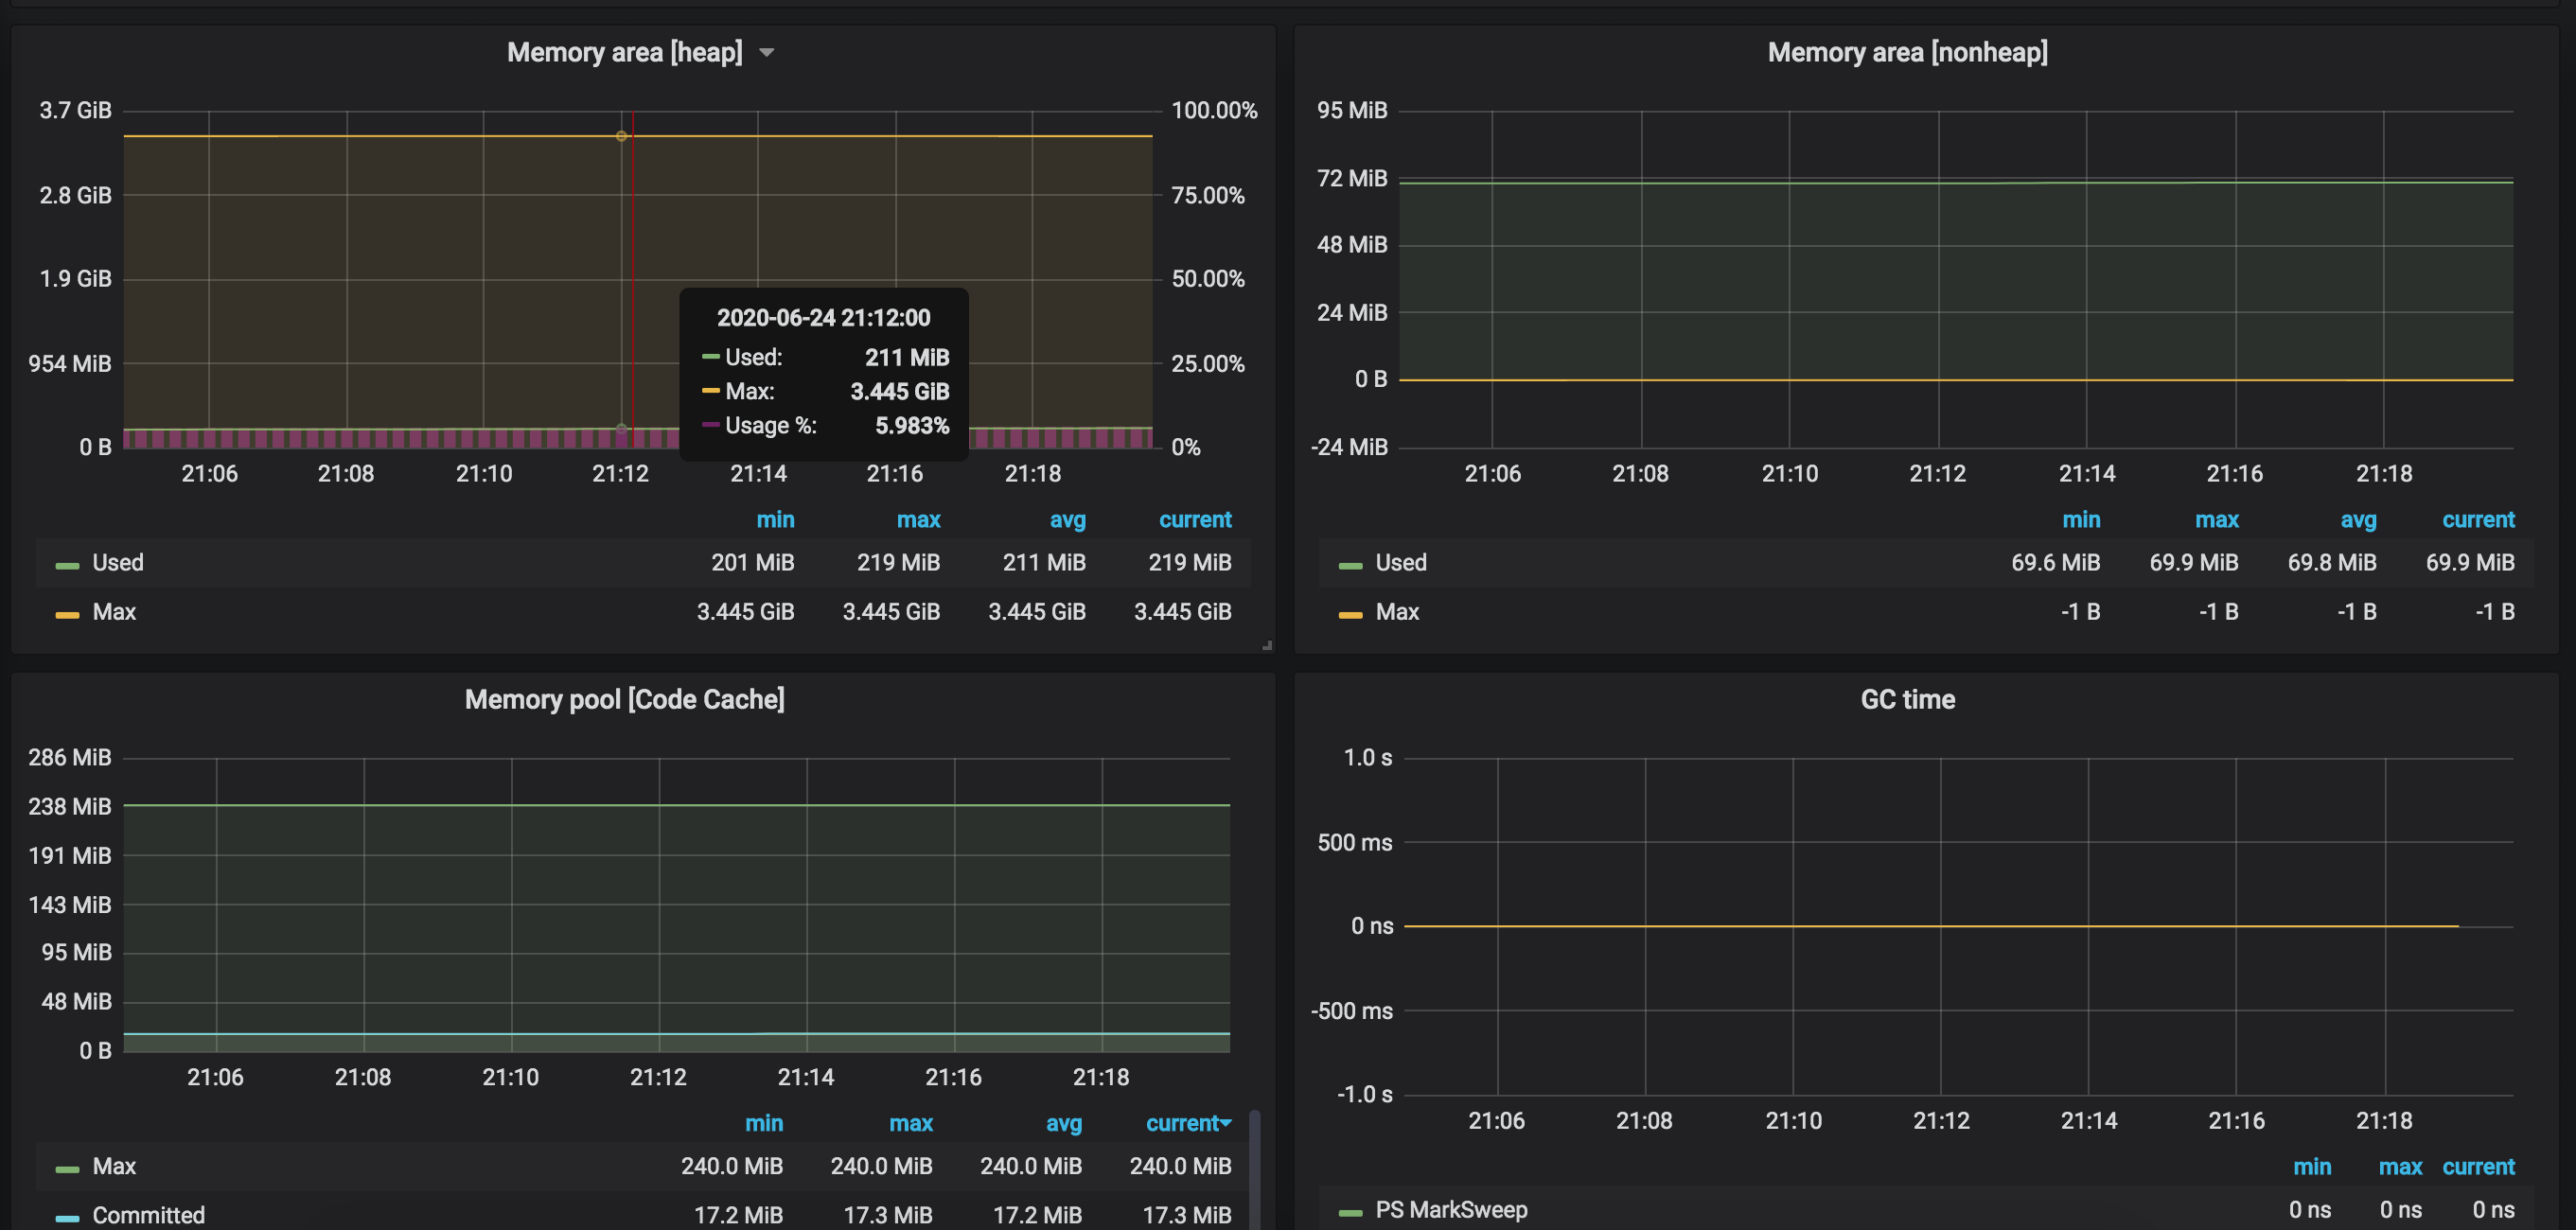Screen dimensions: 2576x1230
Task: Click the 95 MiB y-axis label in nonheap chart
Action: pyautogui.click(x=1352, y=110)
